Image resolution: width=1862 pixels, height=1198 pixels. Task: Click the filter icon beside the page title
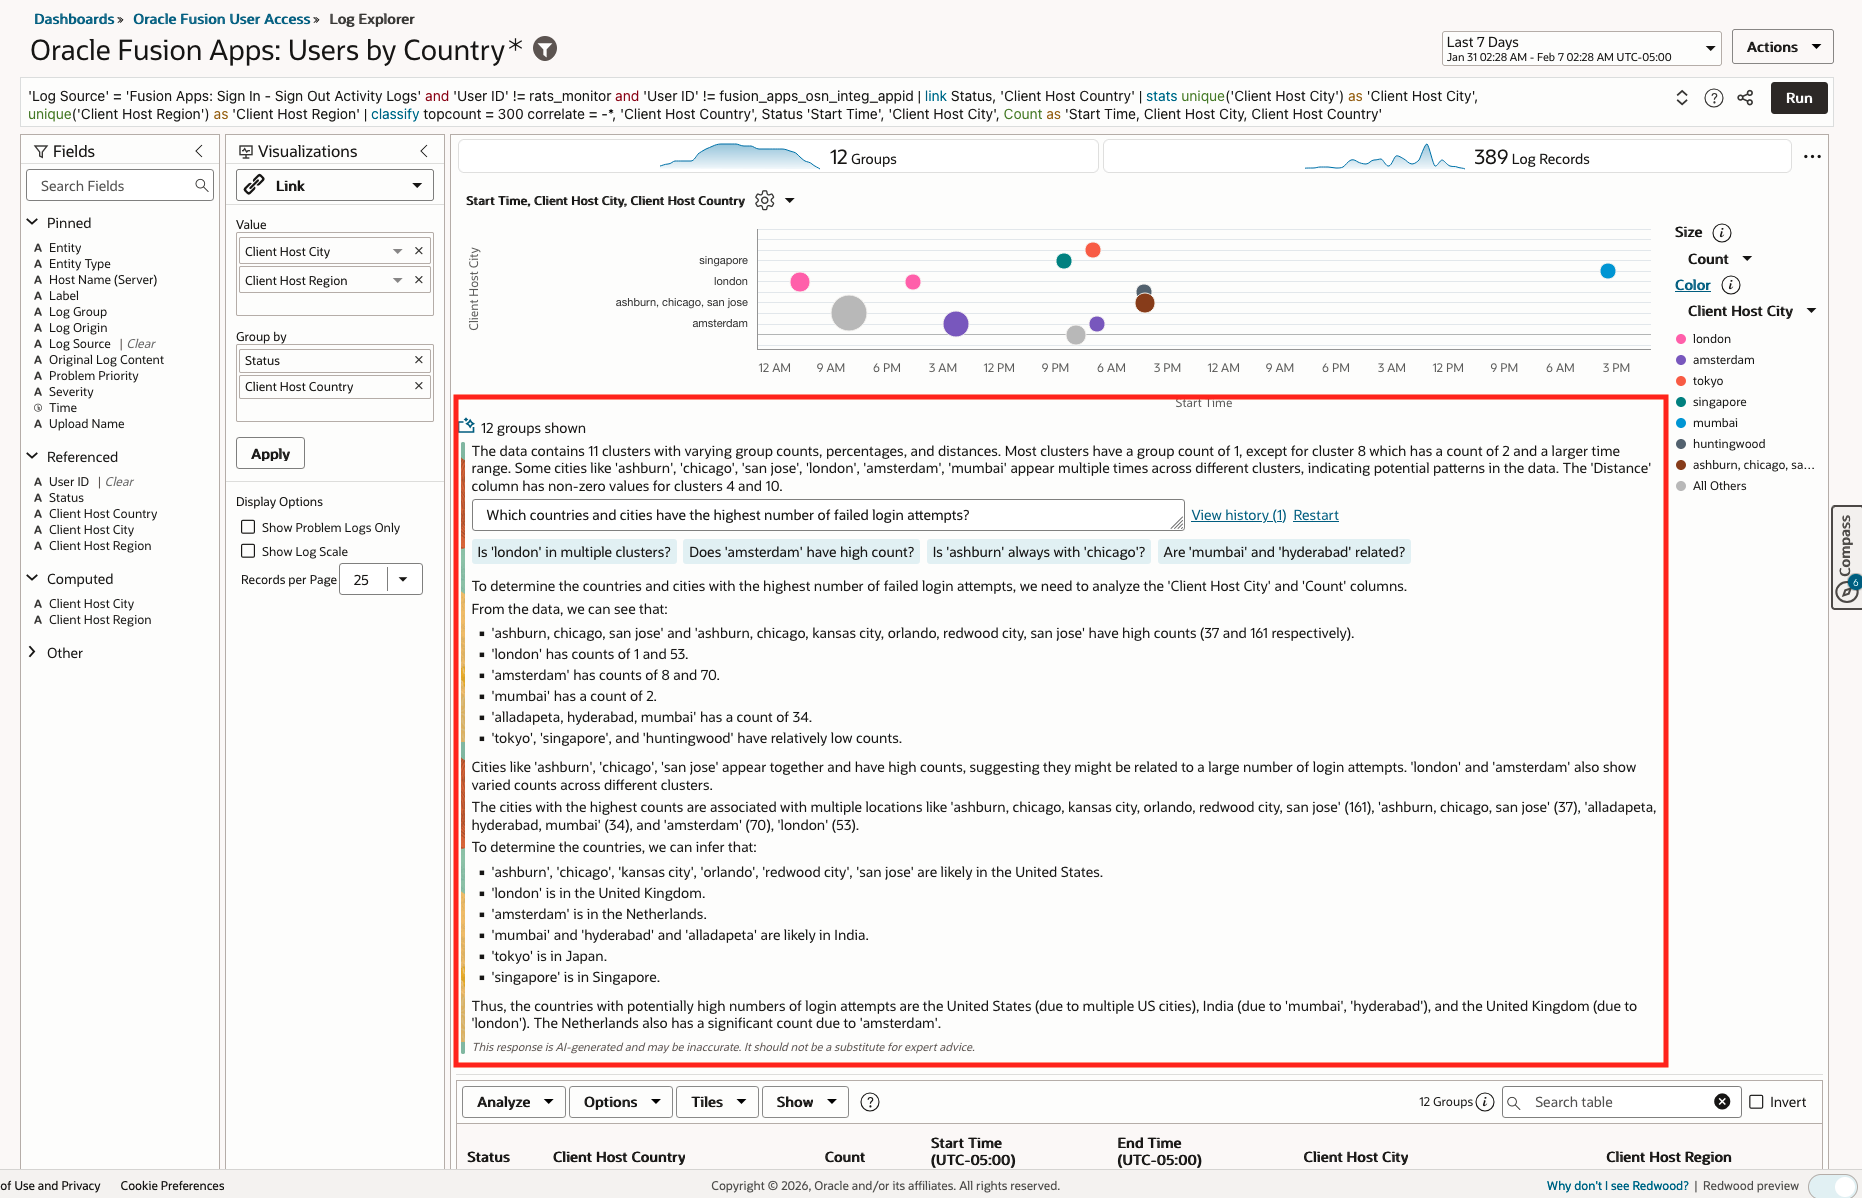pyautogui.click(x=545, y=48)
